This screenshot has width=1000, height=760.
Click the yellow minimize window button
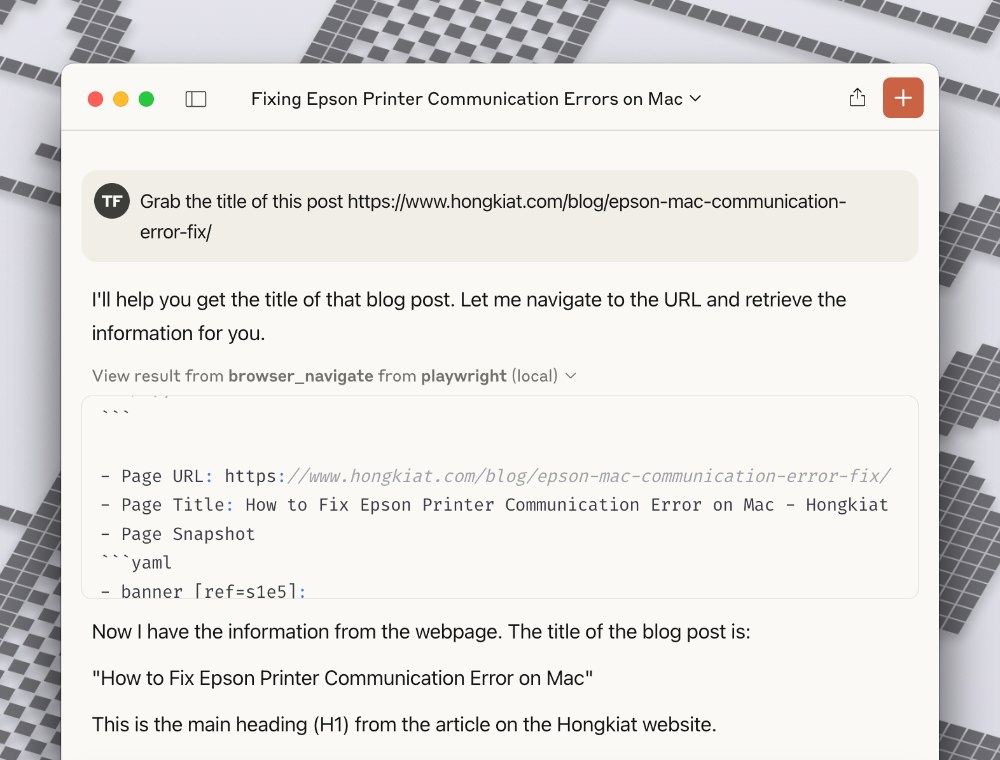[x=121, y=99]
